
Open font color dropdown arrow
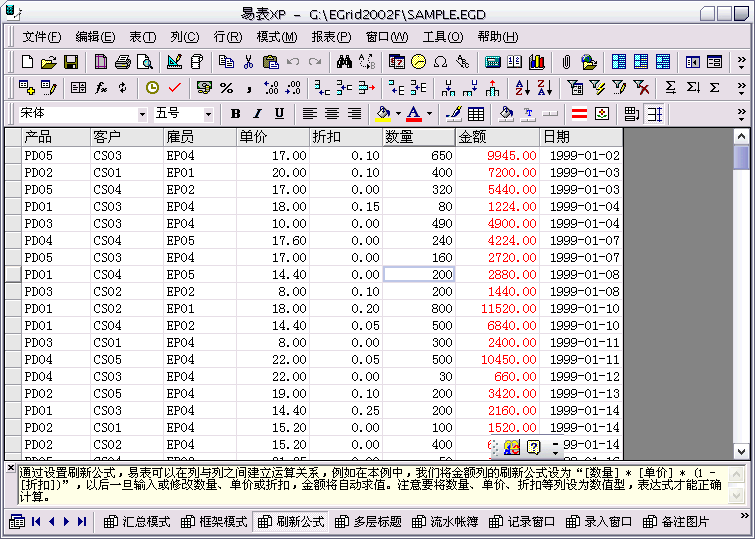[x=429, y=114]
